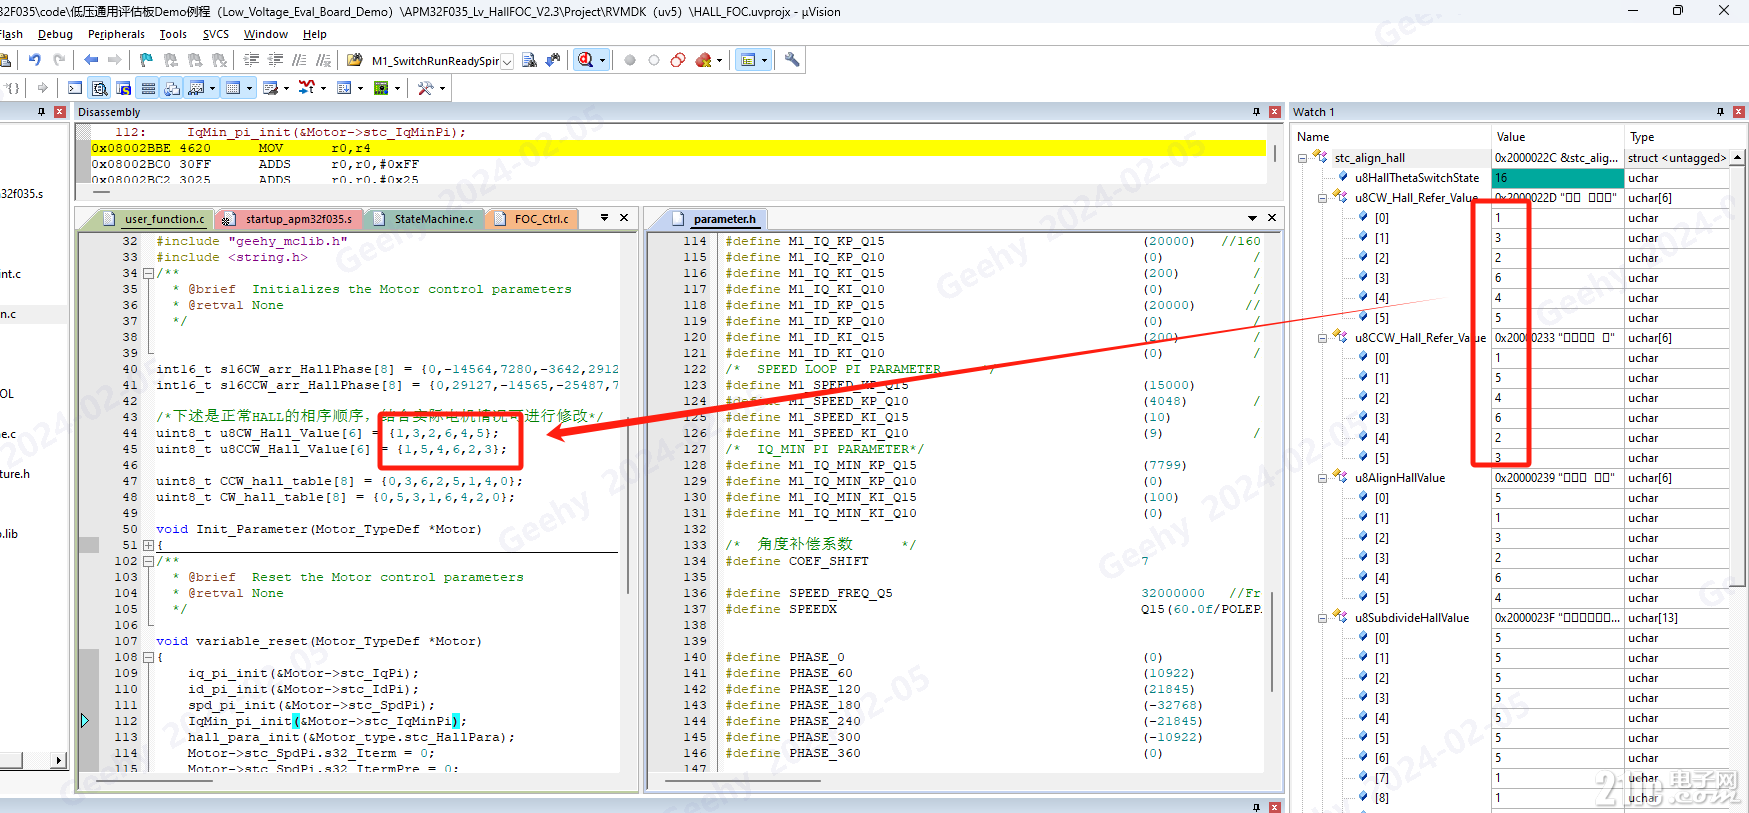Click the Disable All Breakpoints icon
The width and height of the screenshot is (1749, 813).
(x=678, y=60)
